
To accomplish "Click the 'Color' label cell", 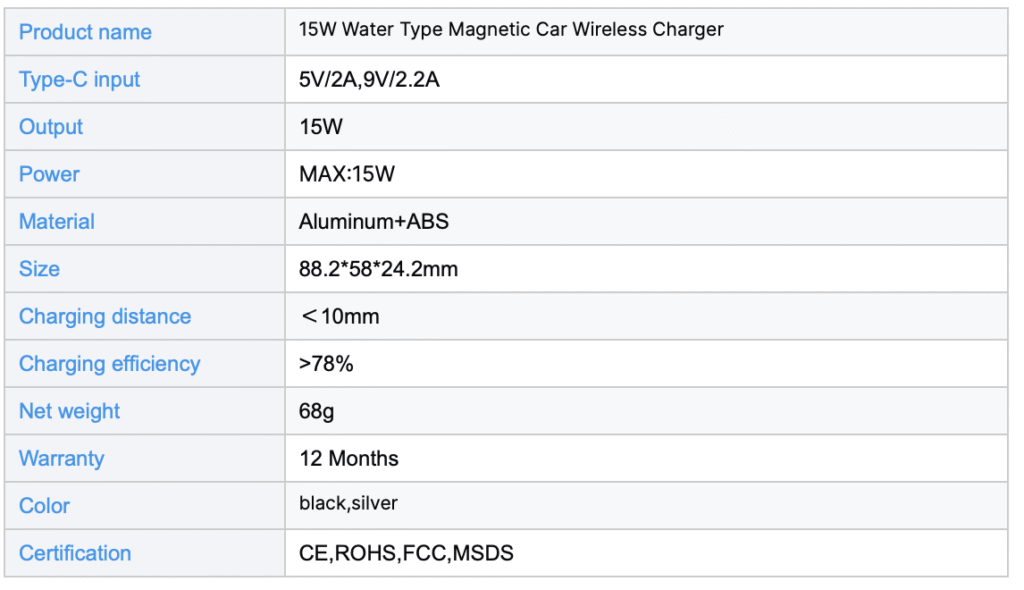I will click(x=45, y=506).
